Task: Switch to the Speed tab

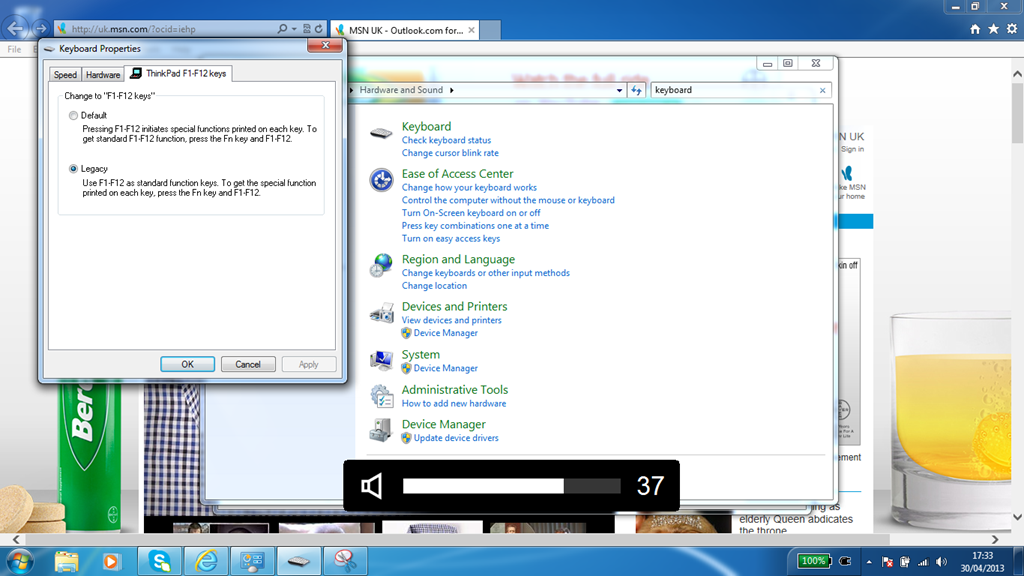Action: [x=65, y=75]
